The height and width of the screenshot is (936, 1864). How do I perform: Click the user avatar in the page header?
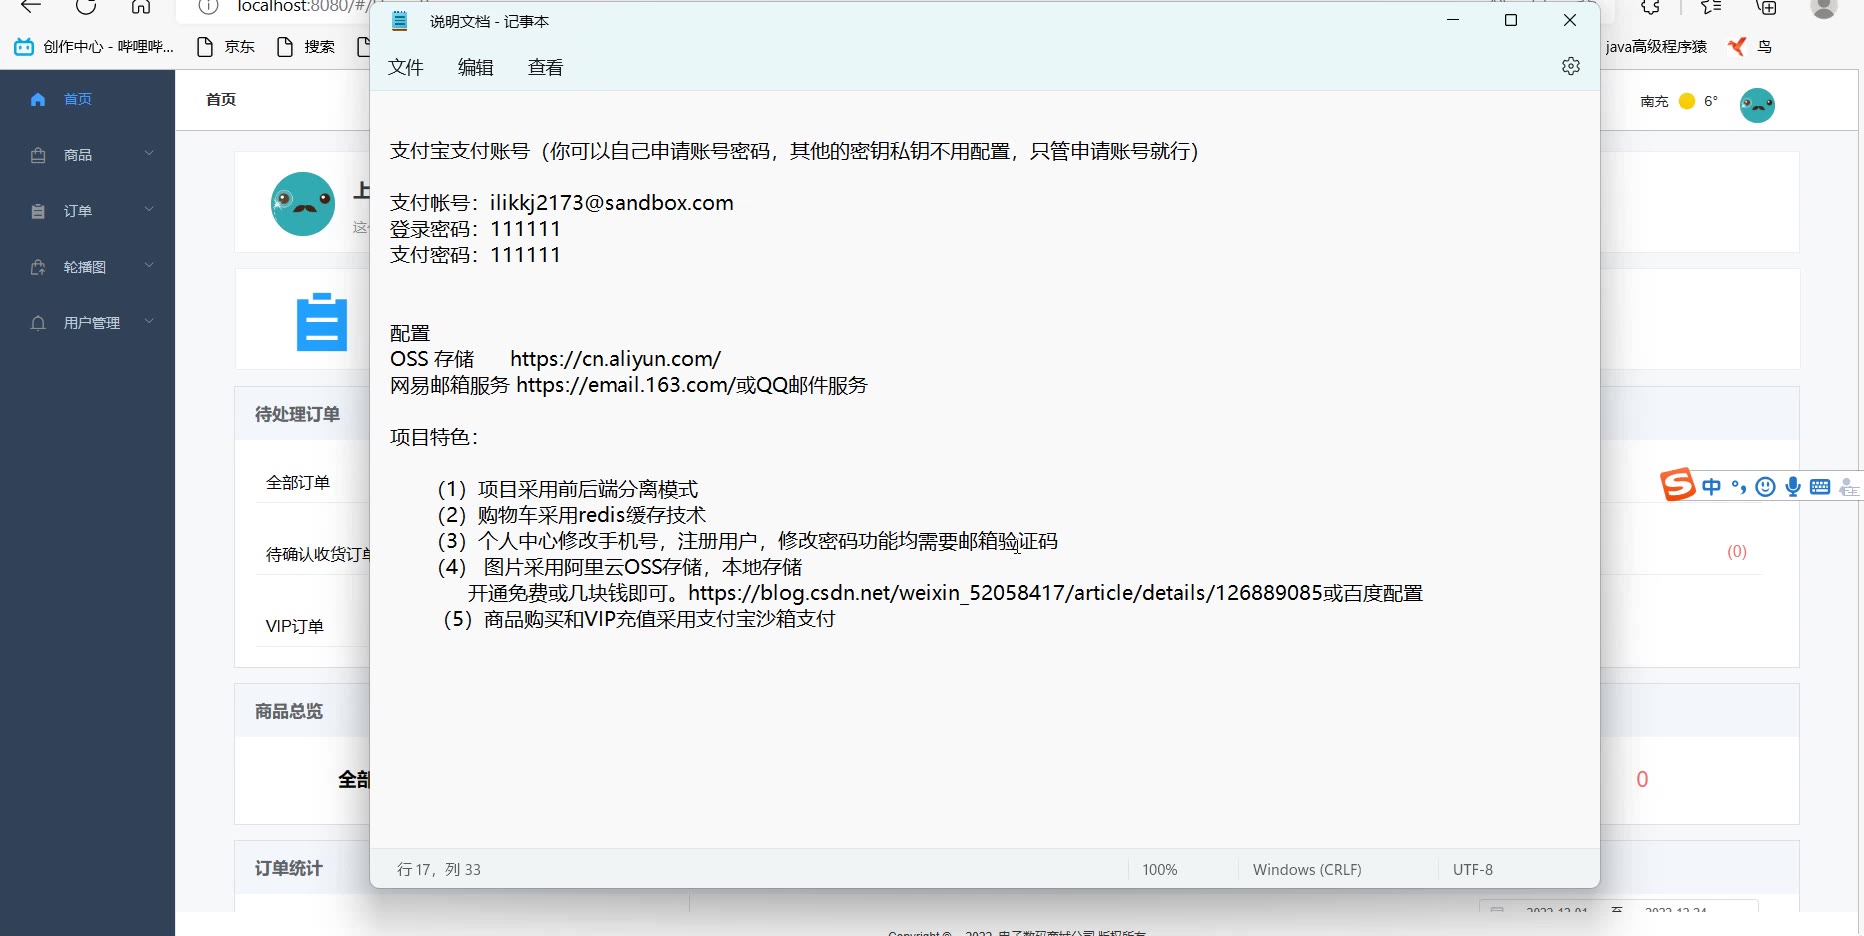[x=1757, y=105]
